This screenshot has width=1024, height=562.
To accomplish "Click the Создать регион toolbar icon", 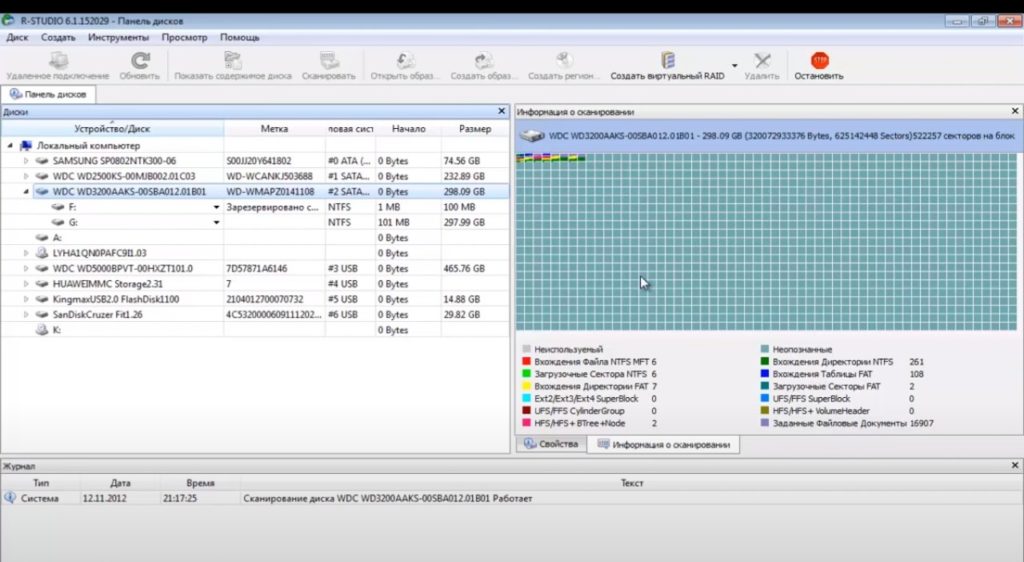I will (564, 61).
